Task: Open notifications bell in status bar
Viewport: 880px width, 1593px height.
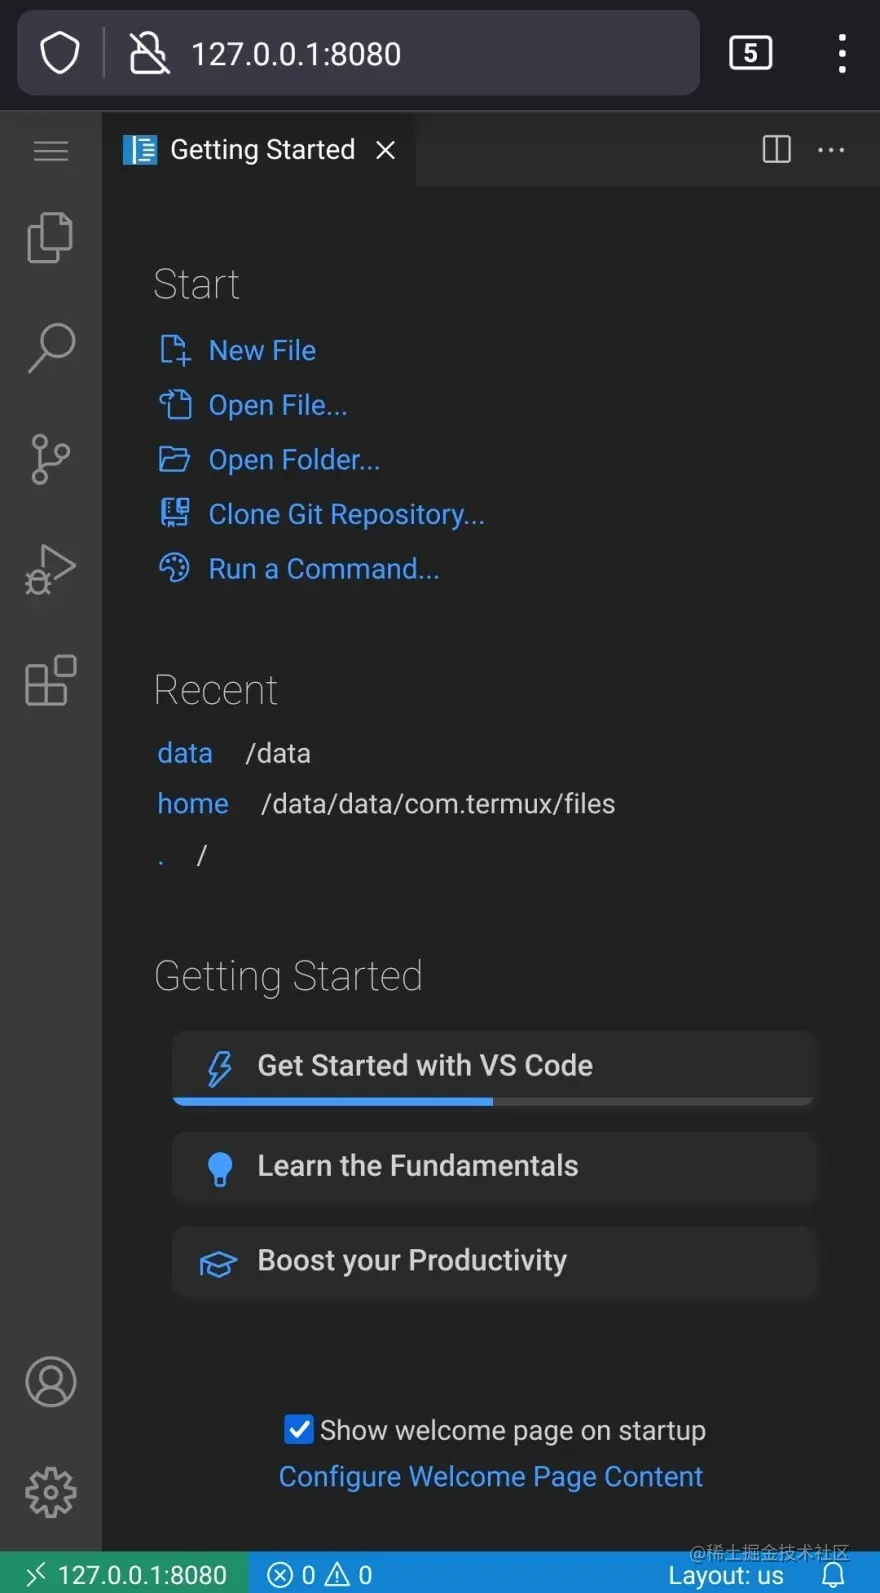Action: click(x=833, y=1576)
